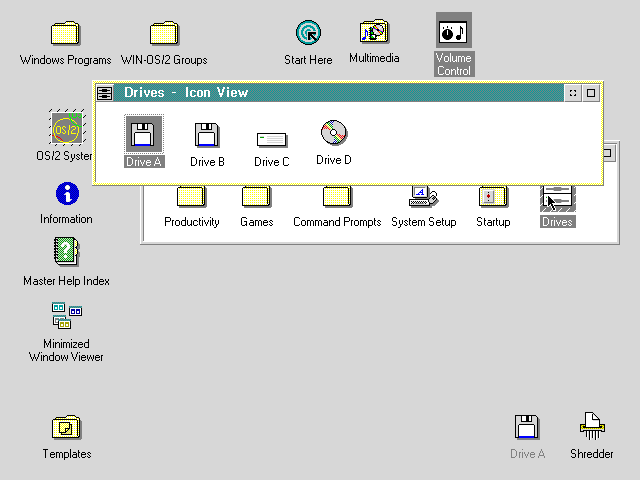Click the "Command Prompts" label
The image size is (640, 480).
tap(337, 222)
